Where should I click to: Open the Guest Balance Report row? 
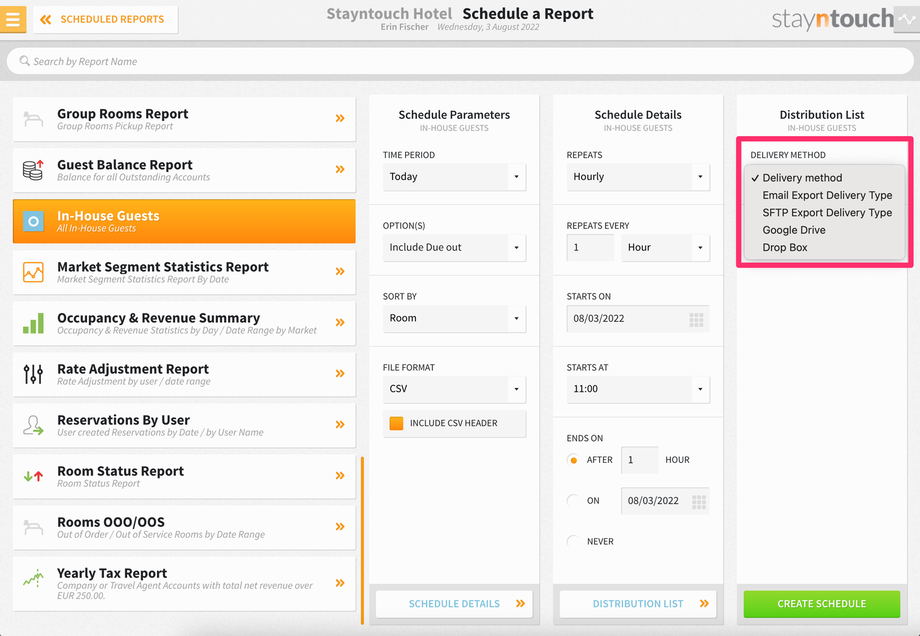pos(184,170)
